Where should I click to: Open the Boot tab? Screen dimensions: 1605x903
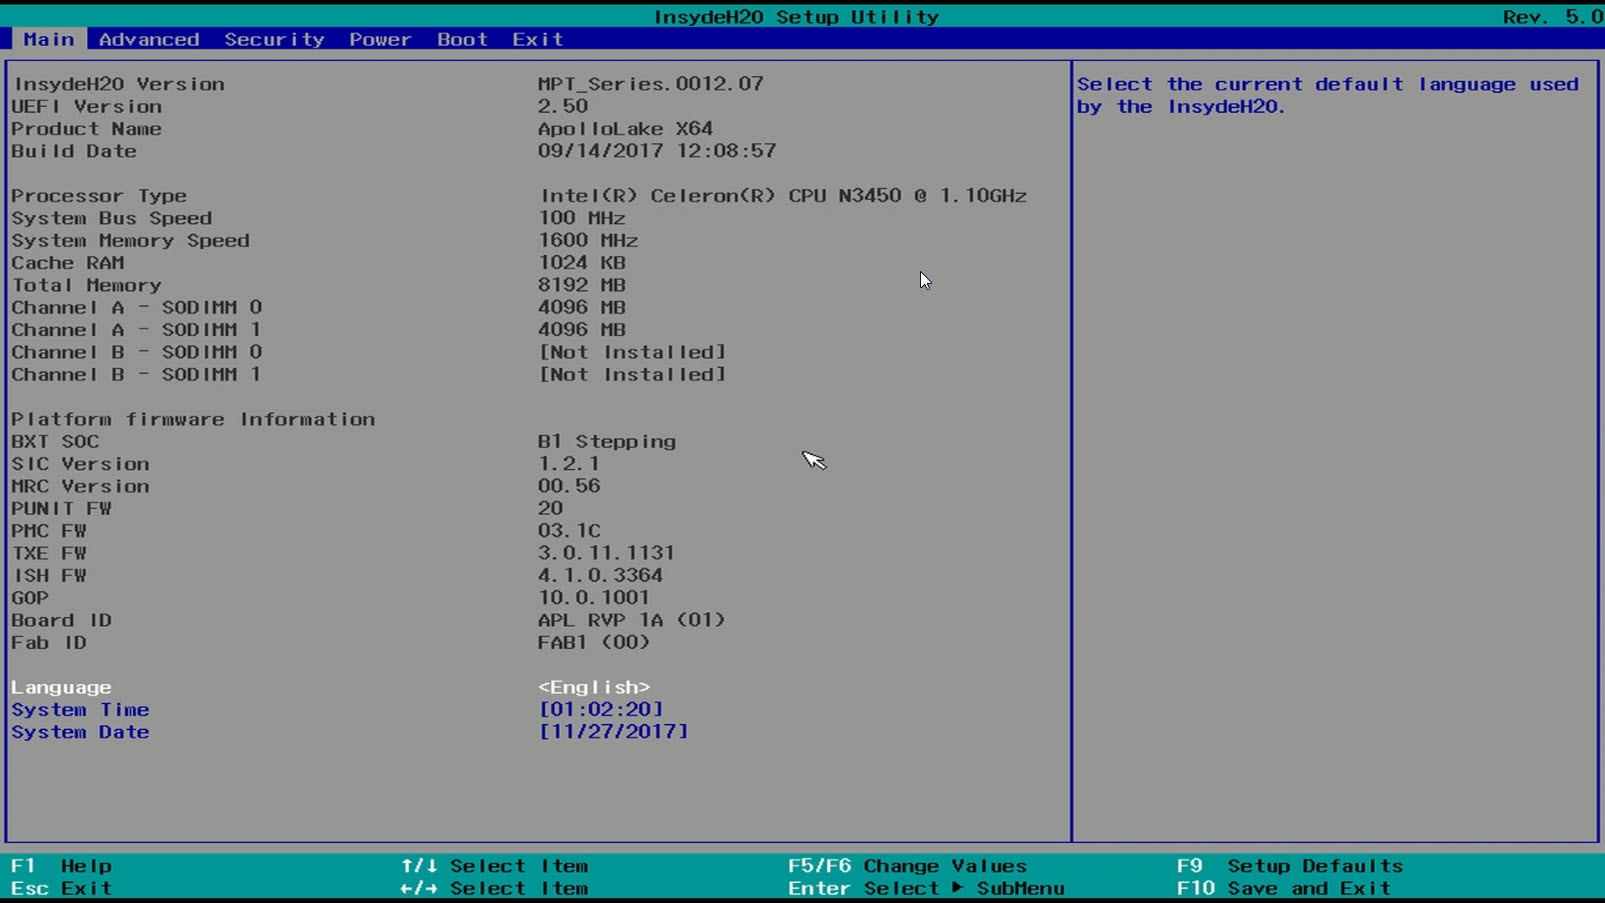(462, 39)
